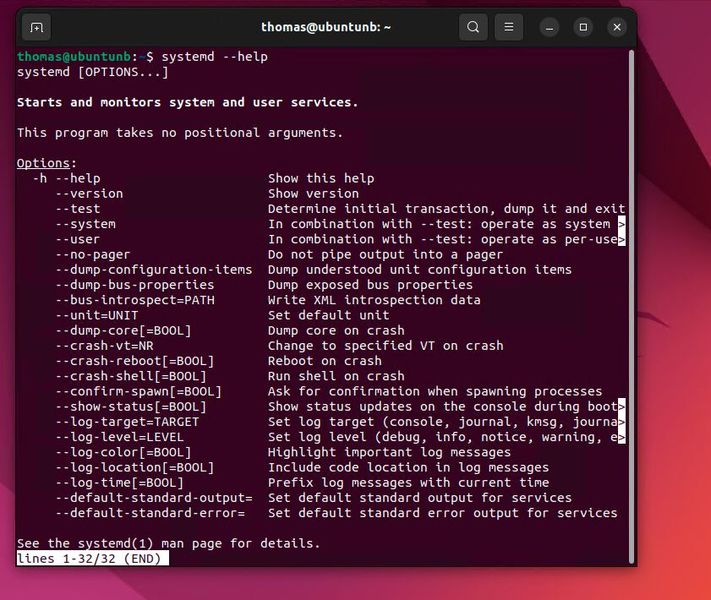Click the 'Show version' description
The image size is (711, 600).
[x=313, y=194]
